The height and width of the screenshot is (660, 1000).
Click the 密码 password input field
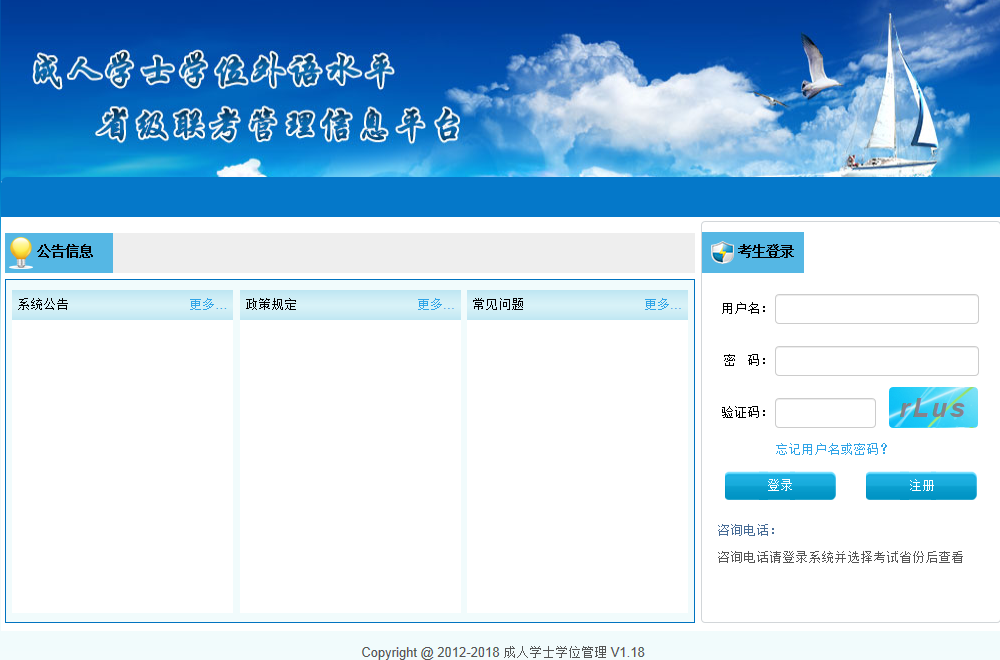pos(876,360)
